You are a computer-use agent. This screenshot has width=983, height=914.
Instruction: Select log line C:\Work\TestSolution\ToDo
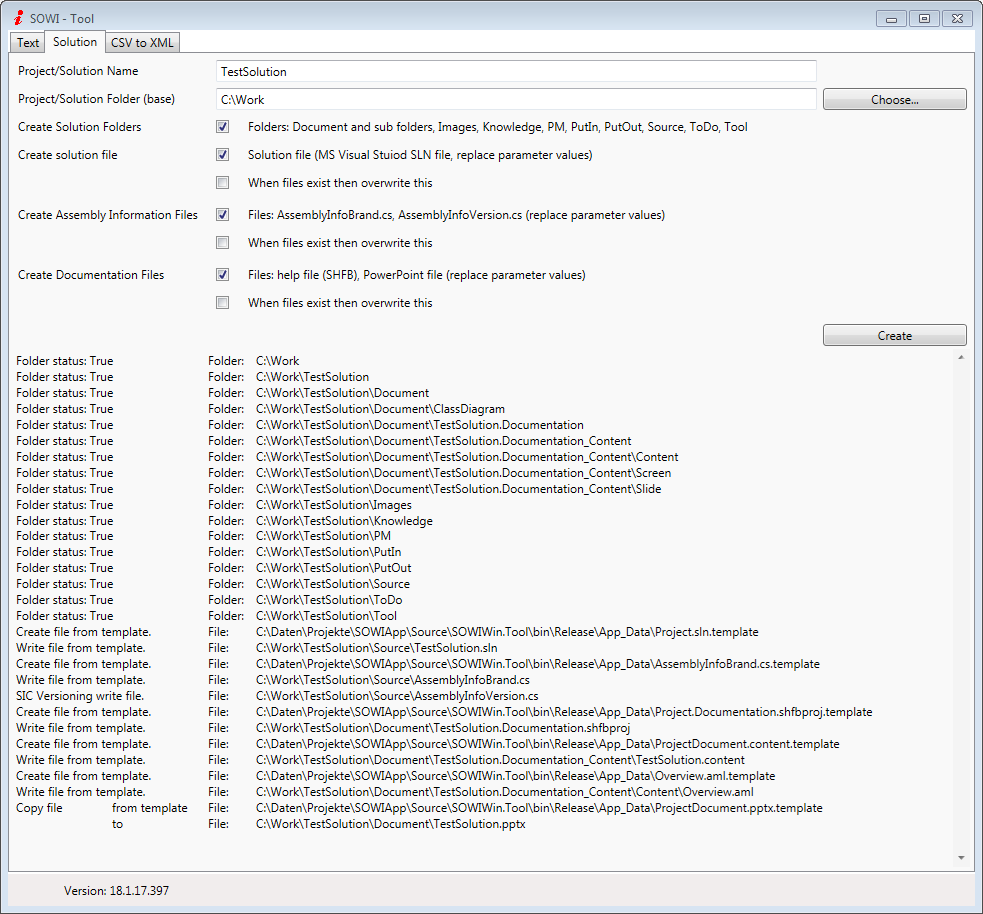[x=329, y=600]
